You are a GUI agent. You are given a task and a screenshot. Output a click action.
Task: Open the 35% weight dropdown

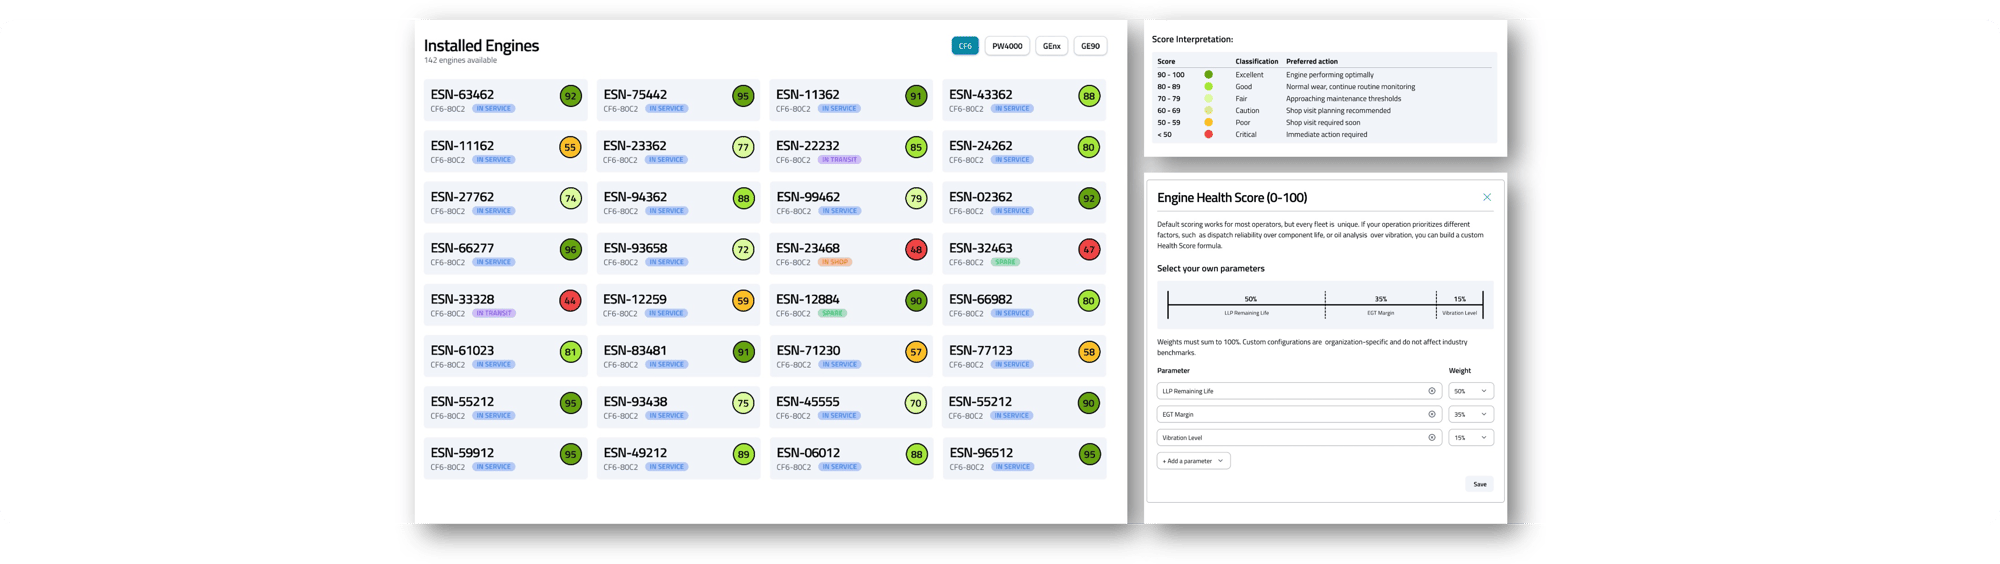1471,414
